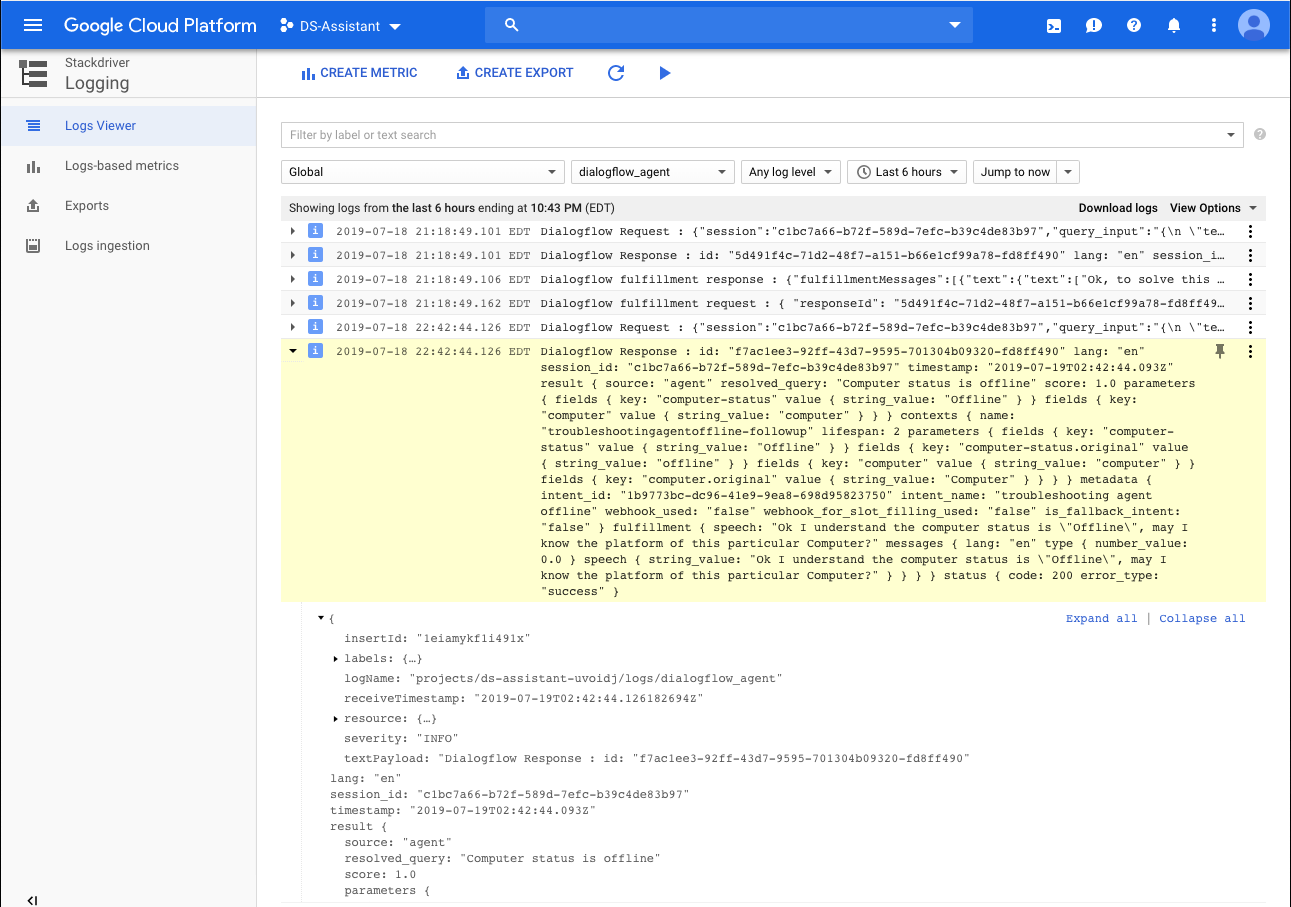This screenshot has height=907, width=1291.
Task: Open more options for the 21:18:49.162 fulfillment request row
Action: (1250, 303)
